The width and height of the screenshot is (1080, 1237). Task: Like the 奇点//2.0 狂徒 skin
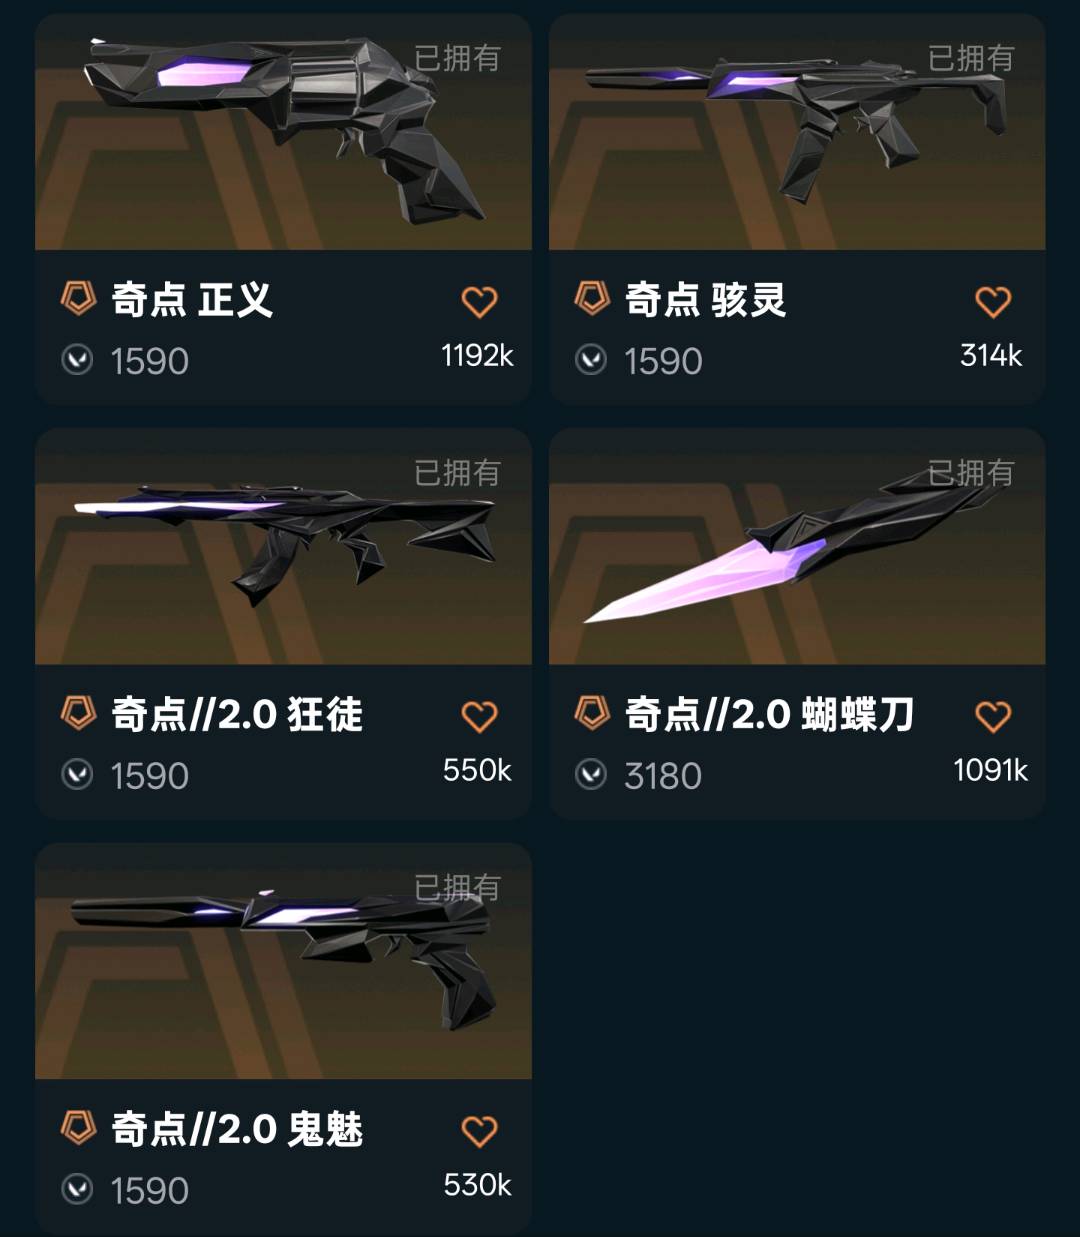pyautogui.click(x=479, y=716)
